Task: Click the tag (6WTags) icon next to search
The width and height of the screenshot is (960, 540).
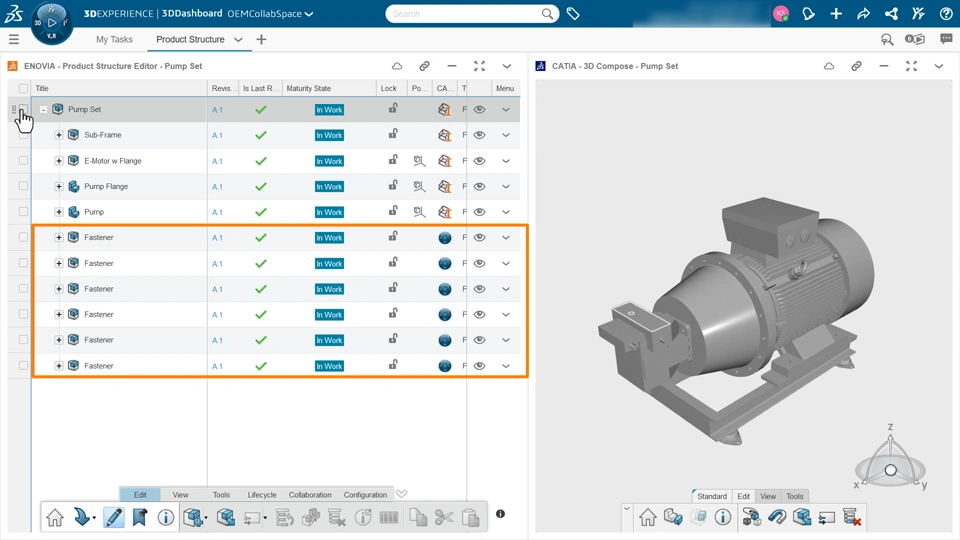Action: pos(573,13)
